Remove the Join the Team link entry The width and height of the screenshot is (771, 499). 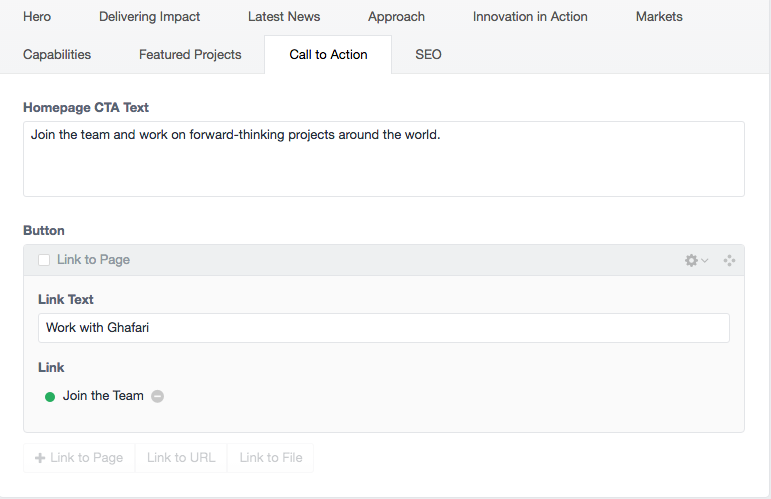tap(157, 396)
